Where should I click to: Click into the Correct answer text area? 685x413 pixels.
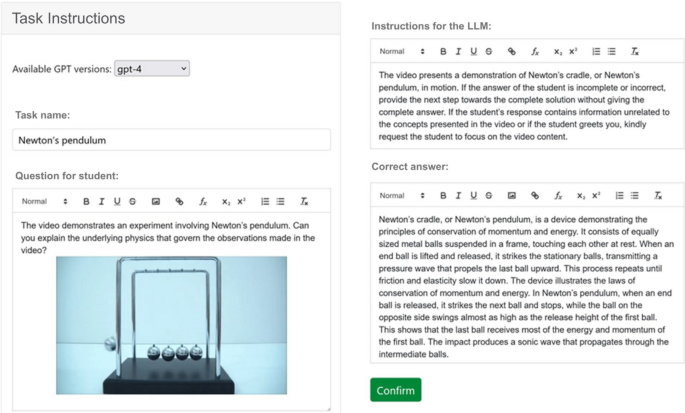point(526,286)
